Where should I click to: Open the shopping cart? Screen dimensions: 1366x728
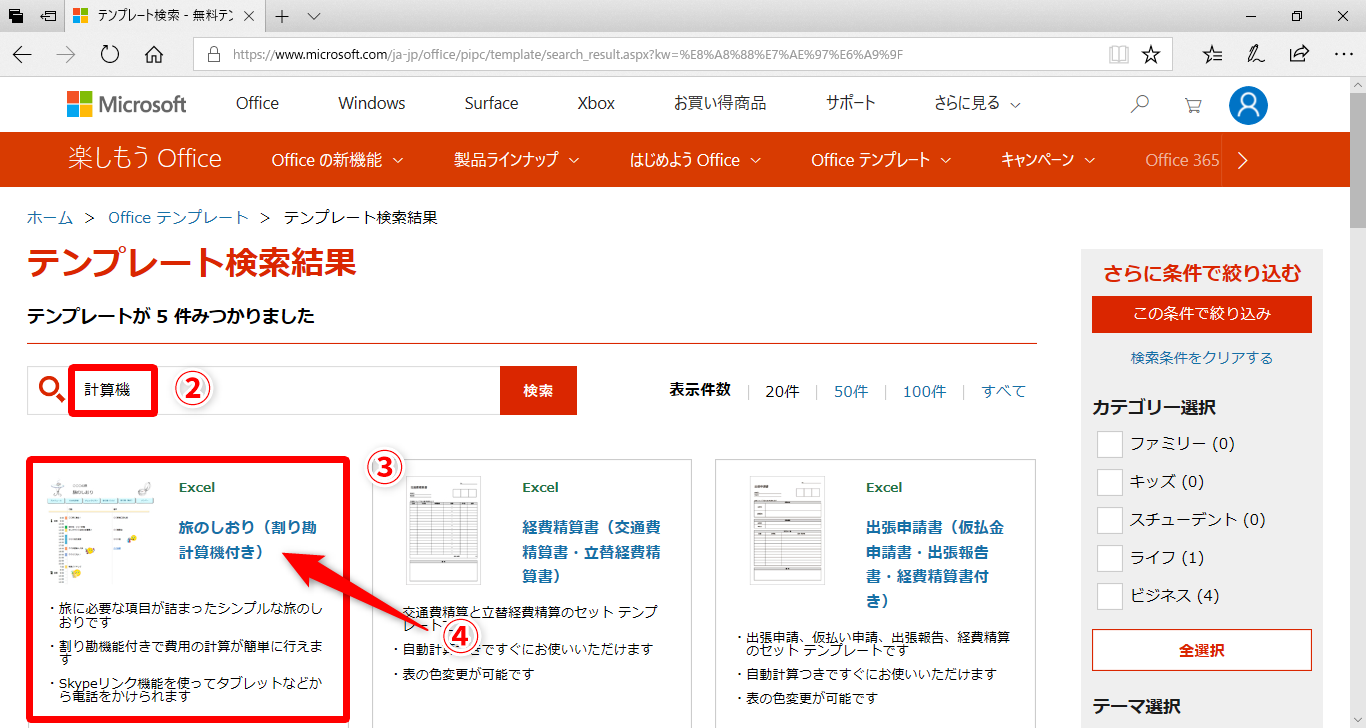pos(1192,104)
